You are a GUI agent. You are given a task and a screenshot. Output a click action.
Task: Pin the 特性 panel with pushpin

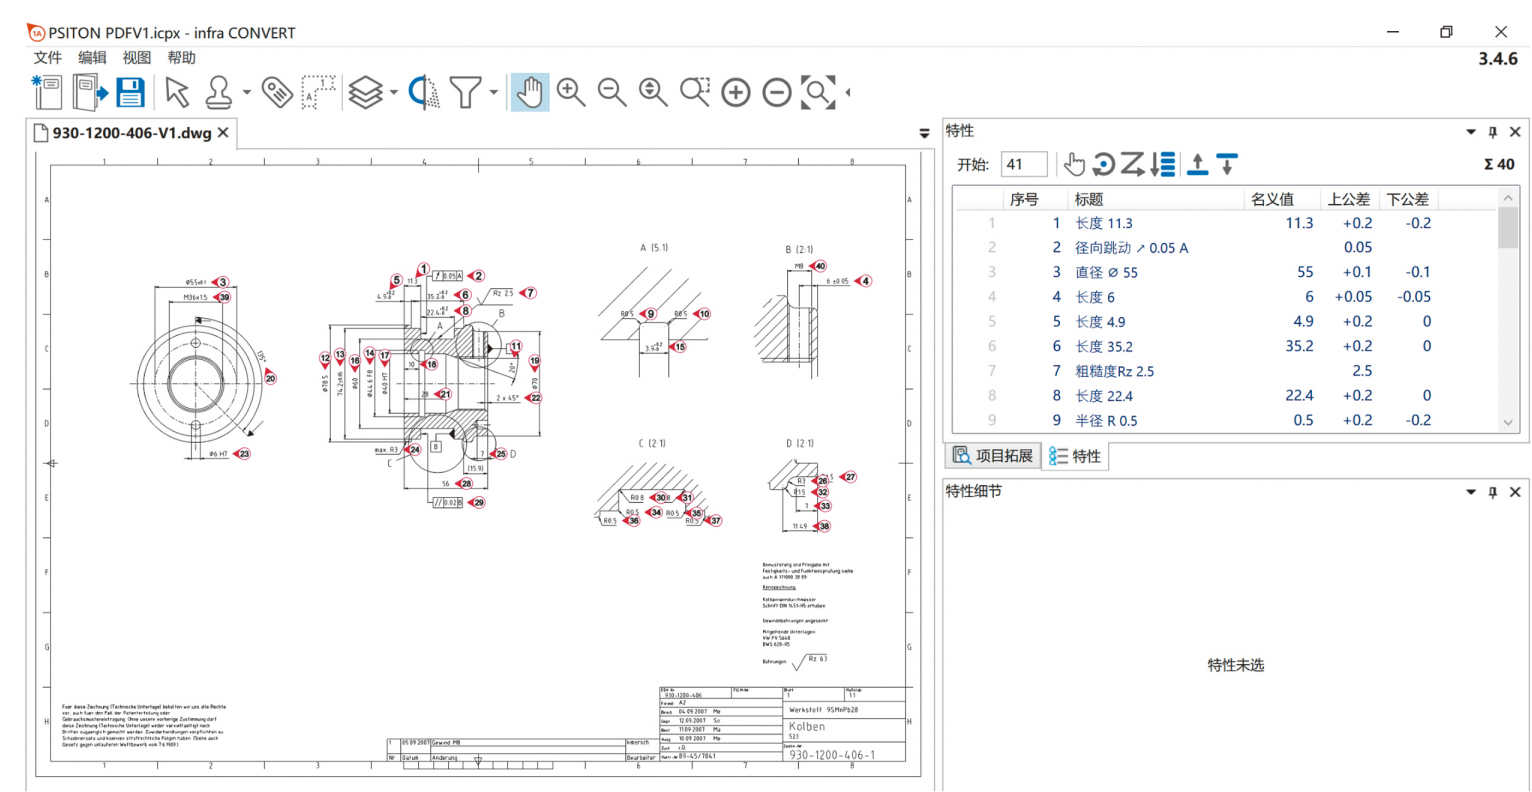[1492, 132]
